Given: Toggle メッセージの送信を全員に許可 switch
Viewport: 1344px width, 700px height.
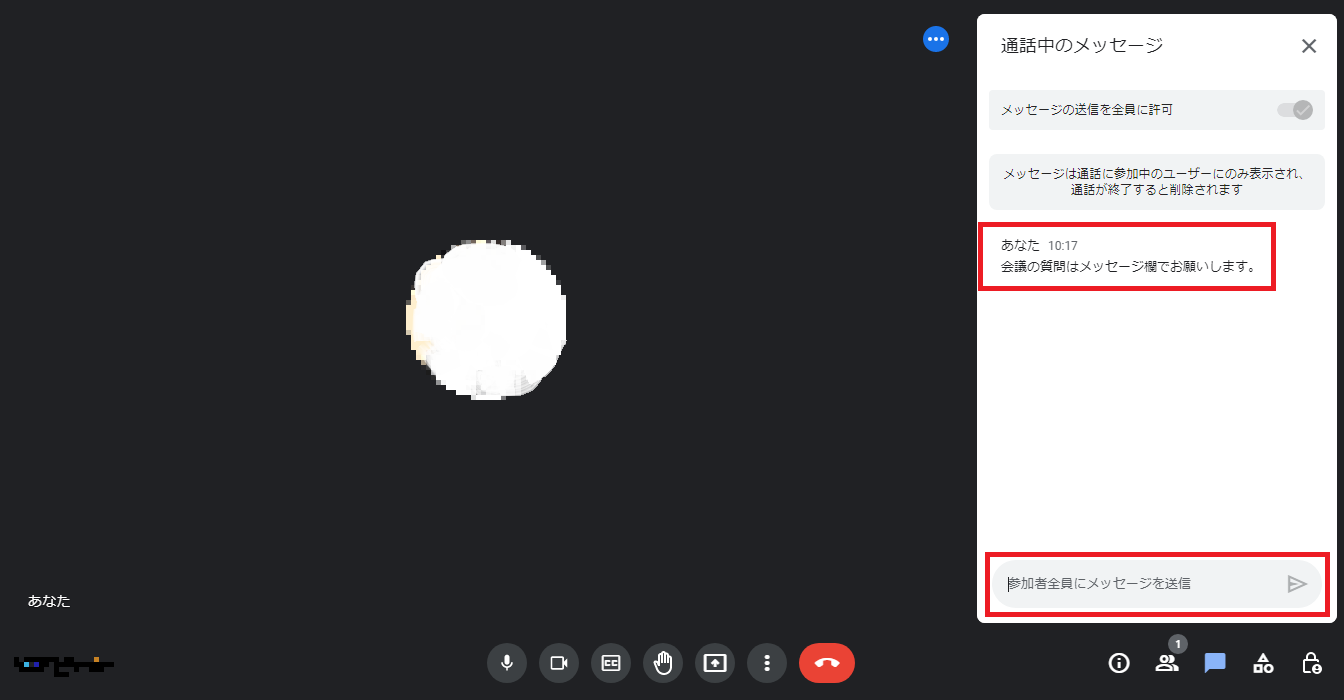Looking at the screenshot, I should point(1295,110).
